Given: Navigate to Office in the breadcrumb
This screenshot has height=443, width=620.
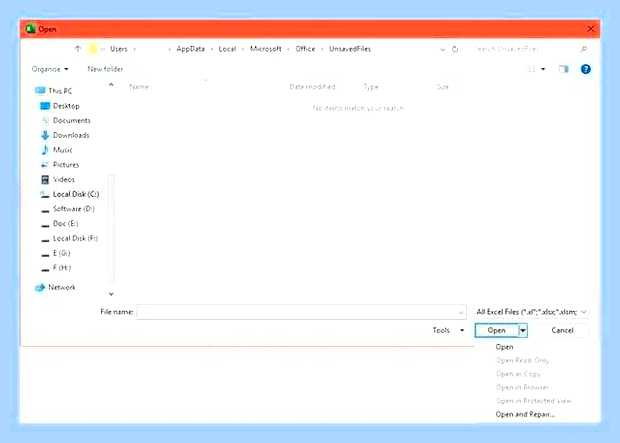Looking at the screenshot, I should pyautogui.click(x=305, y=49).
